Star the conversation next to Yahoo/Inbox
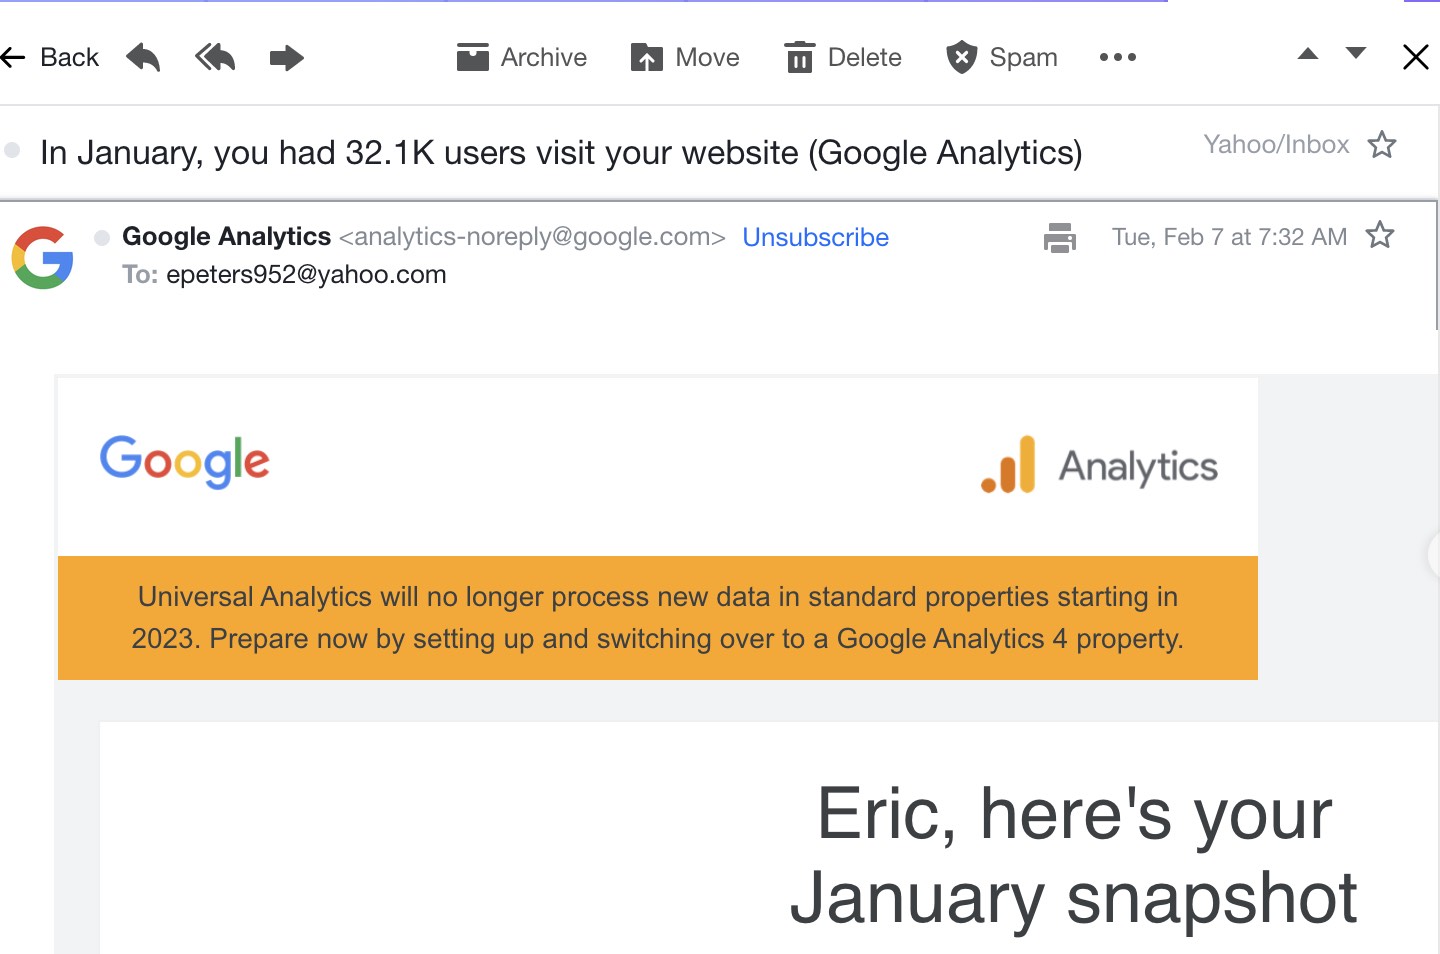The width and height of the screenshot is (1440, 954). 1382,145
